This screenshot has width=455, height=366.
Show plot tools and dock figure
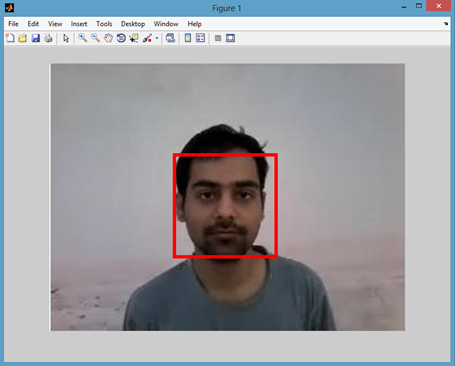230,38
